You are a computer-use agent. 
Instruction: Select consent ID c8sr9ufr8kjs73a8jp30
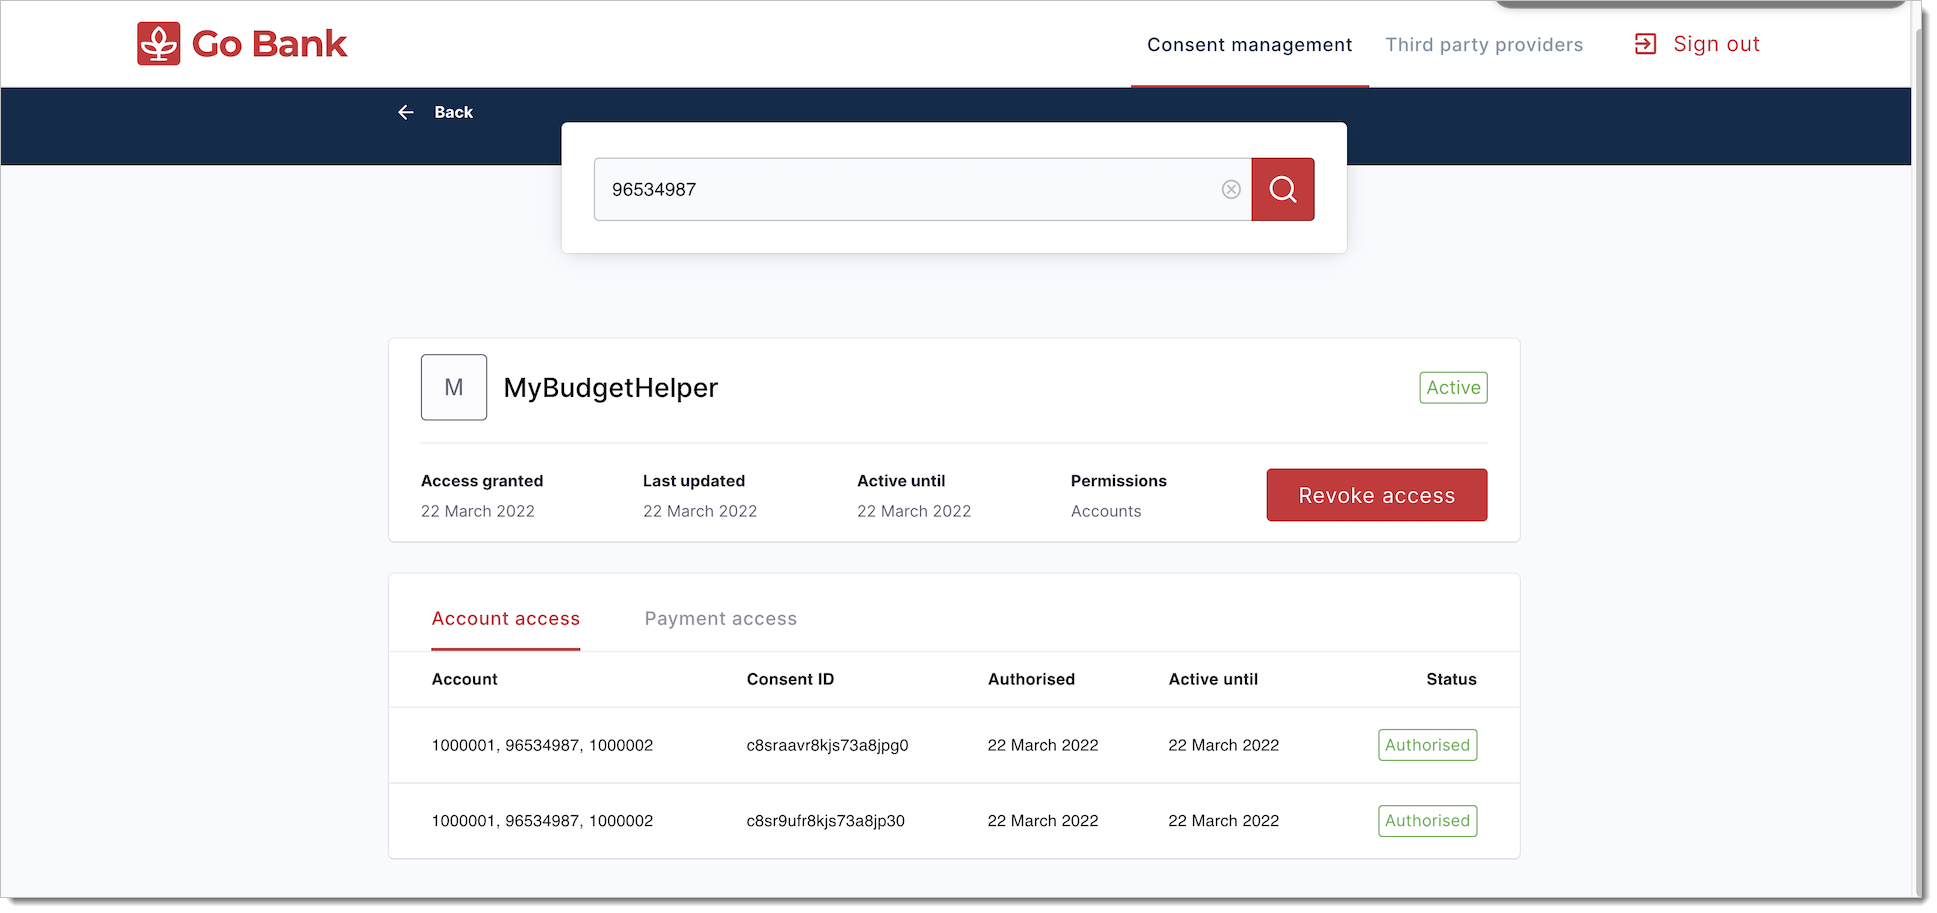tap(826, 821)
